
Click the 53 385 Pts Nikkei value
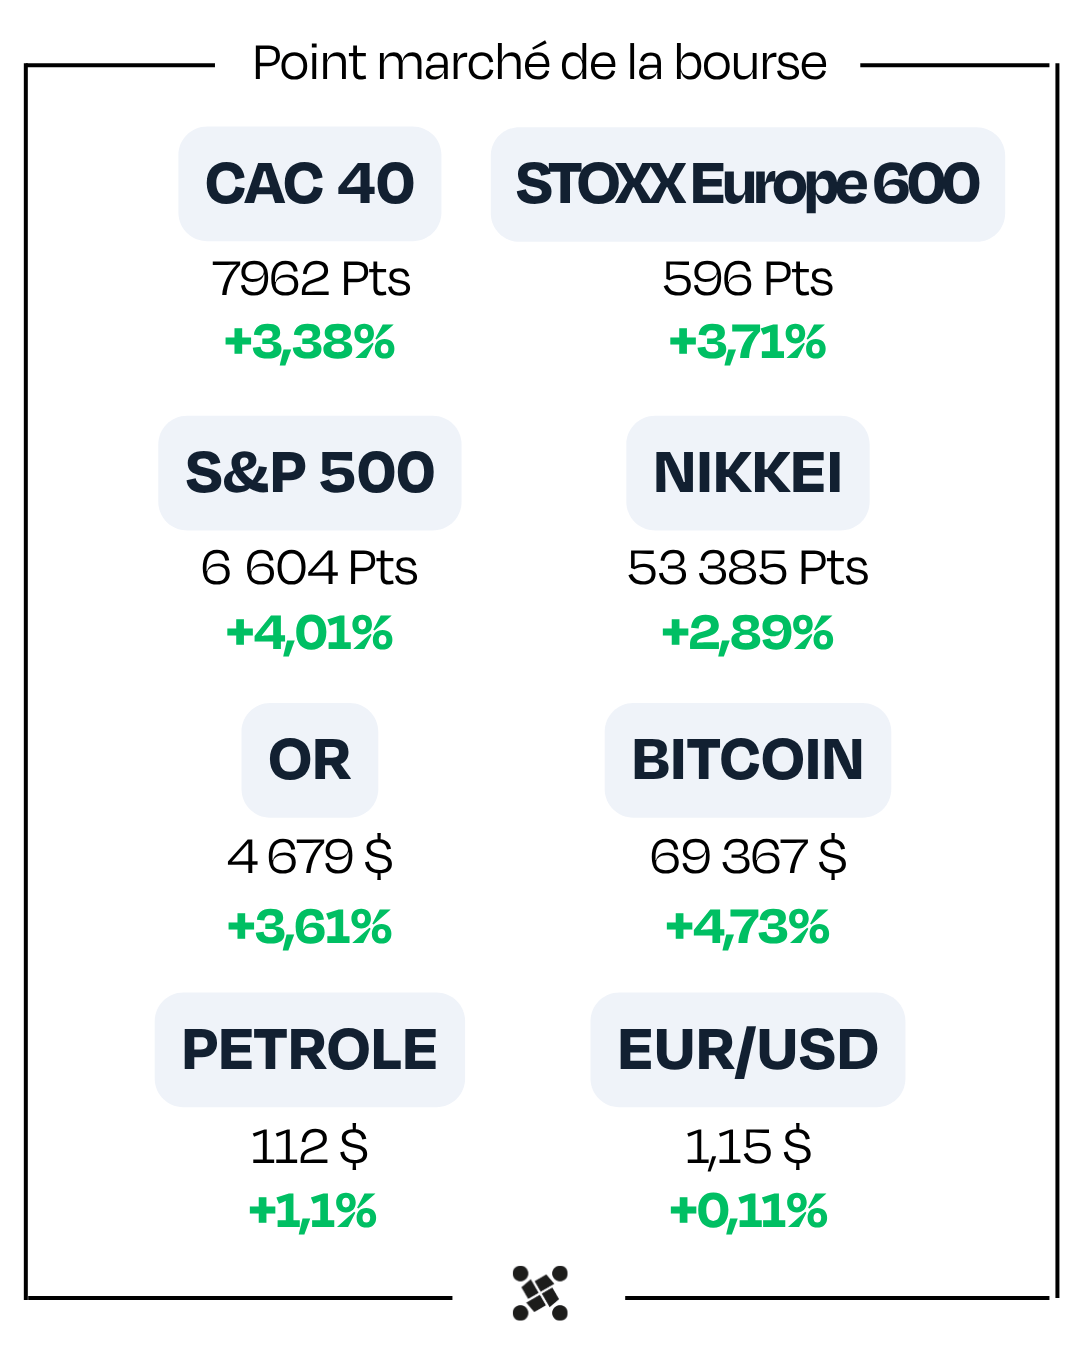pyautogui.click(x=747, y=568)
